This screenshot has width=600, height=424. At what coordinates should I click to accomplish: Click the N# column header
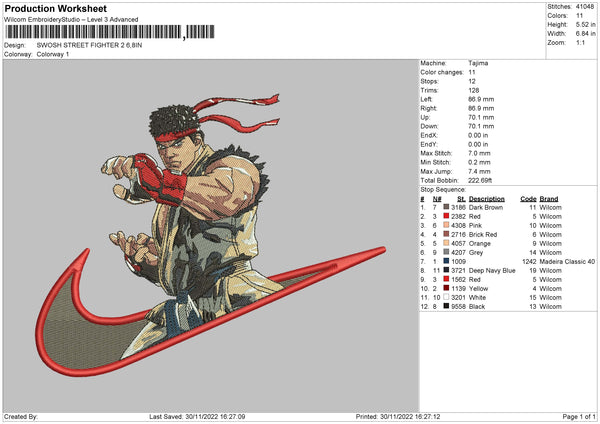[437, 199]
